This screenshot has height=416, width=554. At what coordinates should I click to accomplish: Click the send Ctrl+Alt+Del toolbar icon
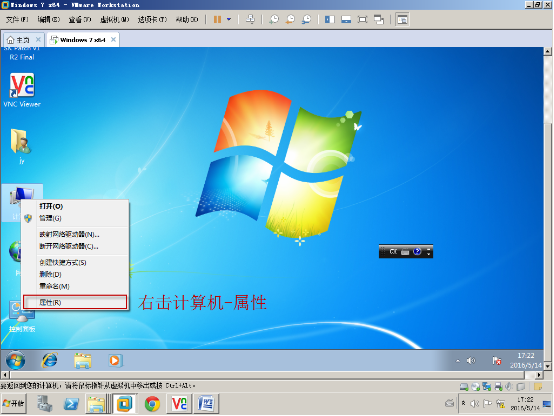click(250, 19)
